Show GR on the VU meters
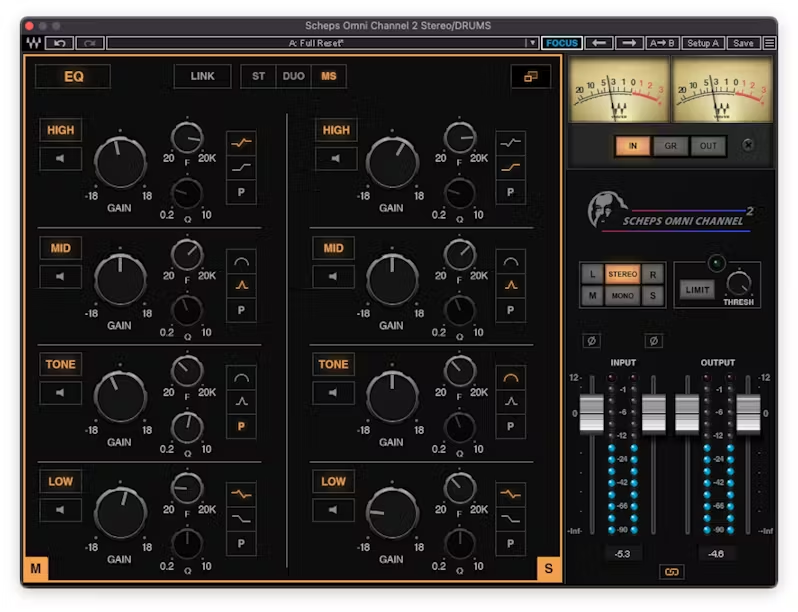Screen dimensions: 798x612 click(670, 146)
